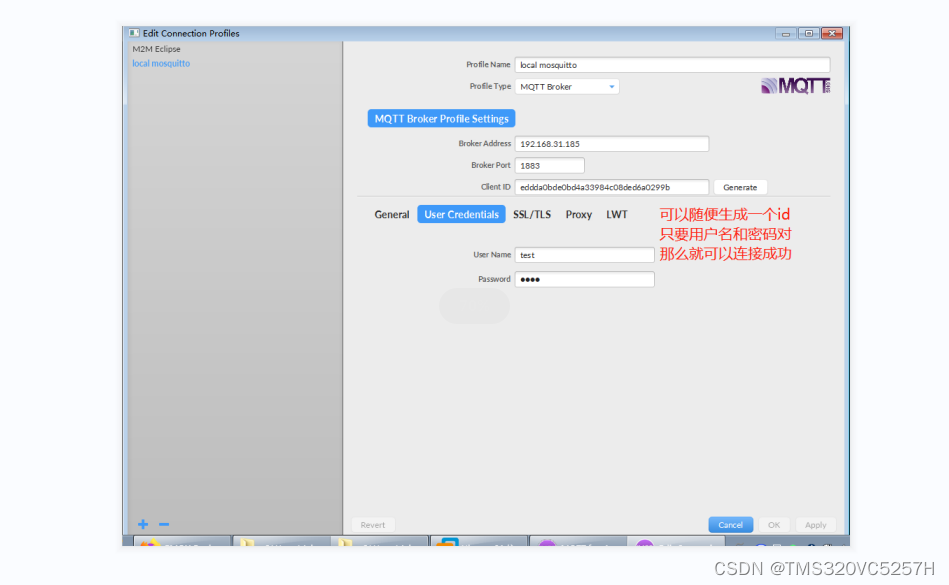Image resolution: width=949 pixels, height=585 pixels.
Task: Click the User Name field
Action: tap(584, 255)
